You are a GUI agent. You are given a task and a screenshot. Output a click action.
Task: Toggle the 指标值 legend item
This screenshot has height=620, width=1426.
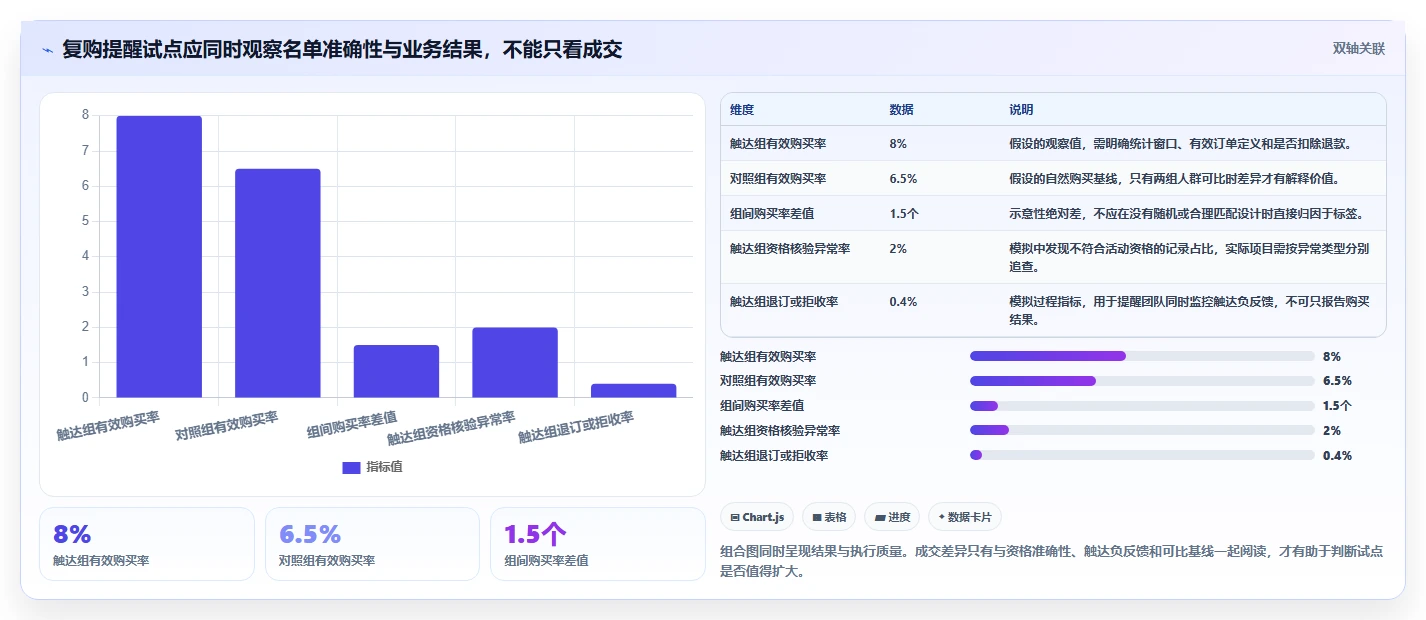point(372,467)
